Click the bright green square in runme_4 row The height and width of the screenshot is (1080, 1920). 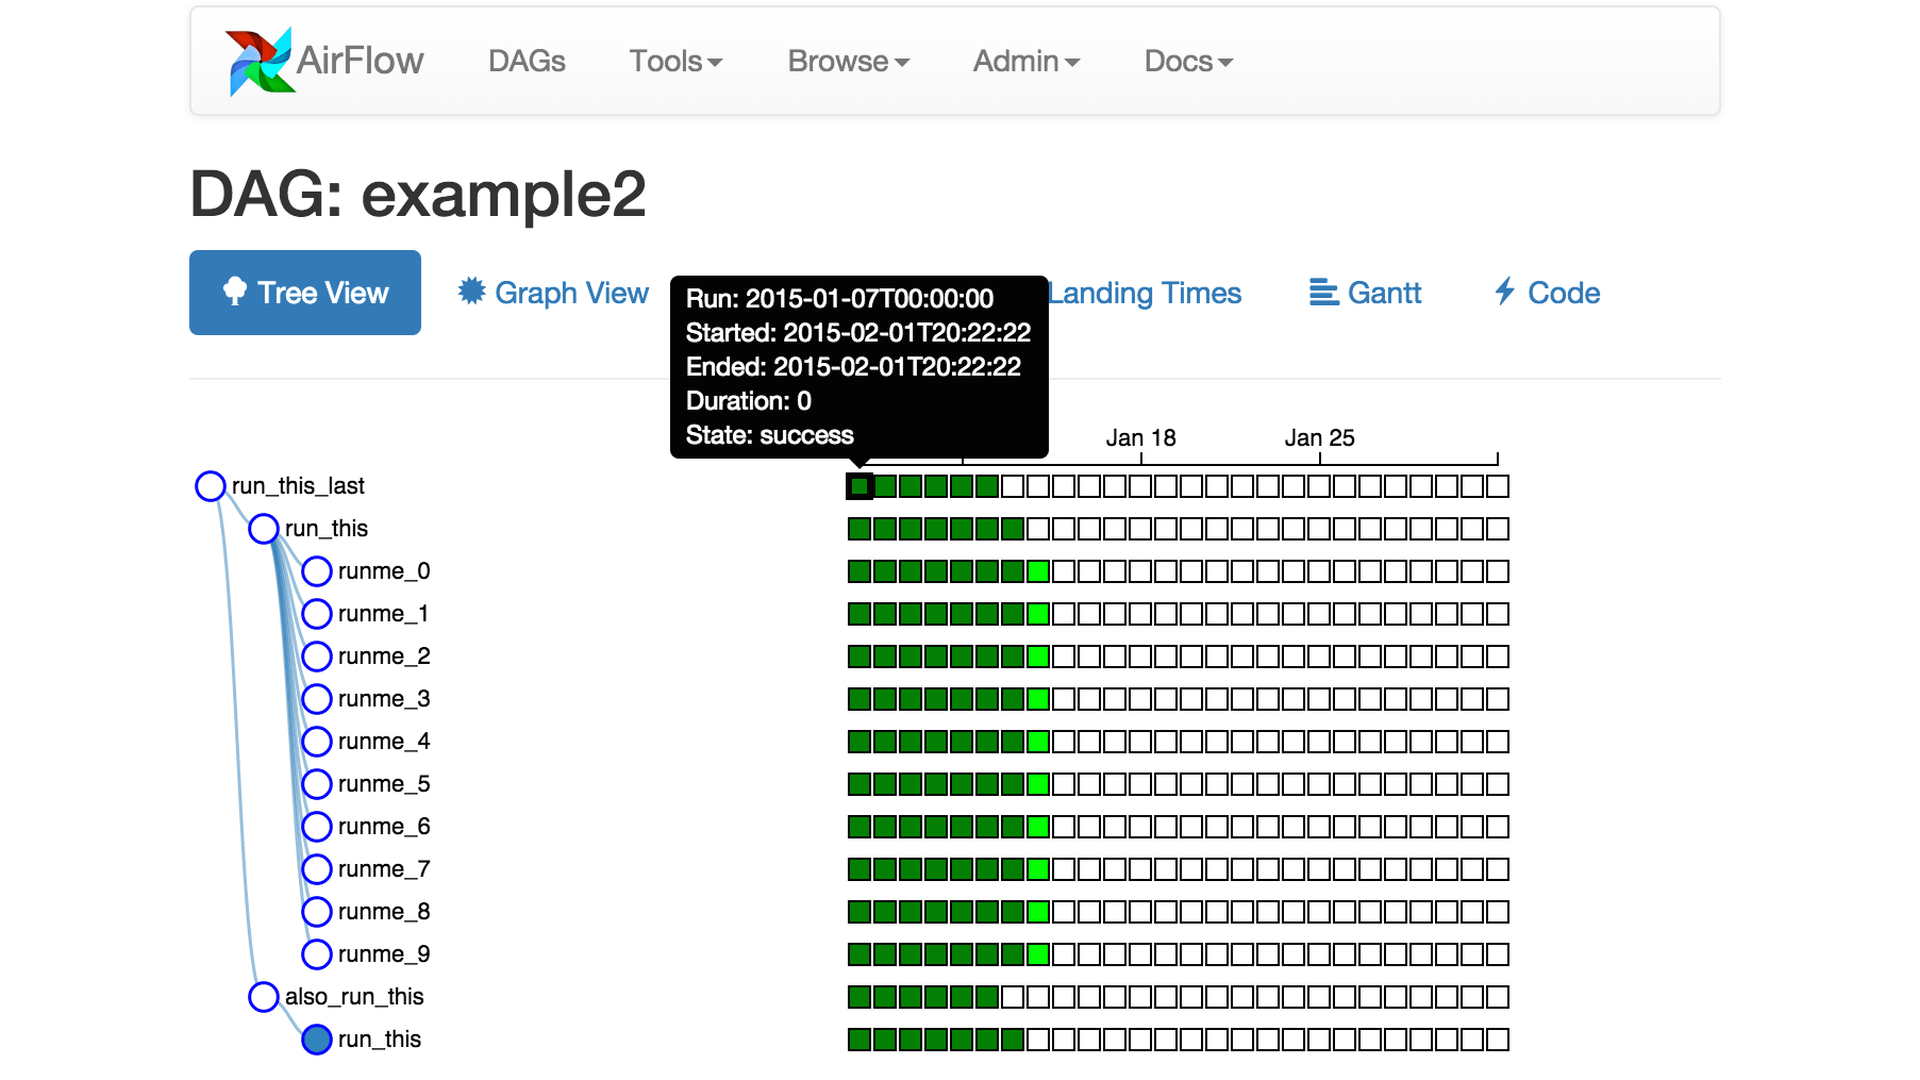pyautogui.click(x=1038, y=741)
